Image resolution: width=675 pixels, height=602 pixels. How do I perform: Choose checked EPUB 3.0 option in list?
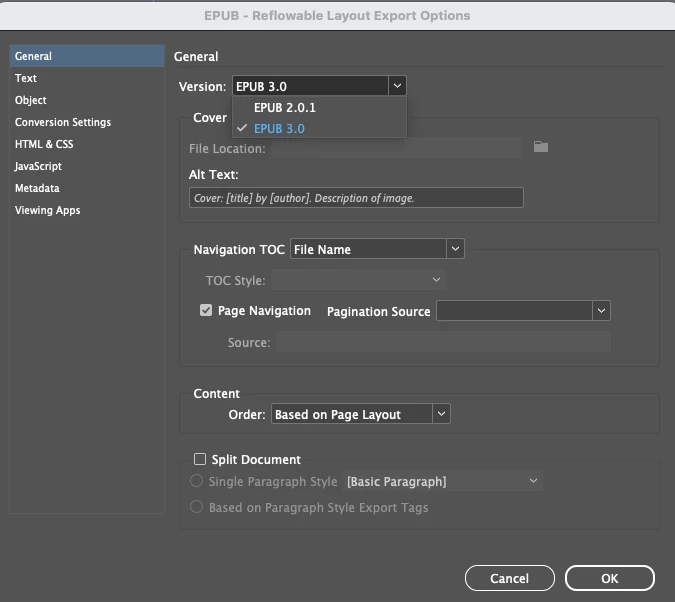point(319,128)
